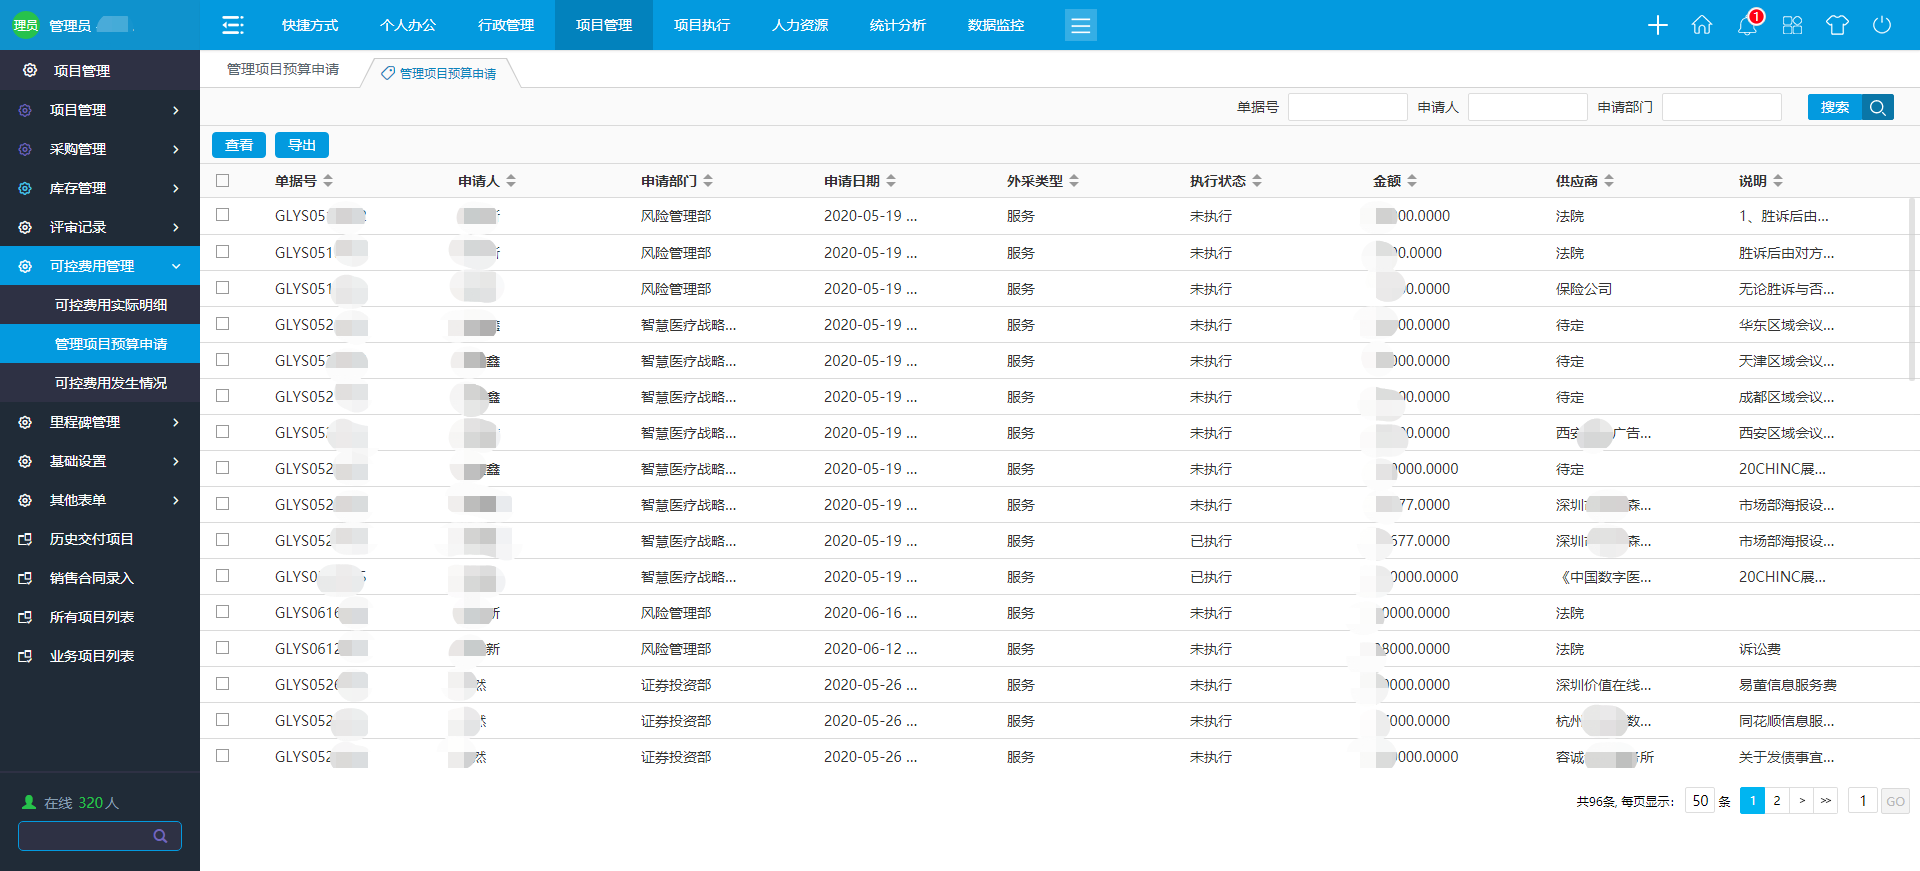Open the 人力资源 top menu
The image size is (1920, 871).
click(799, 25)
